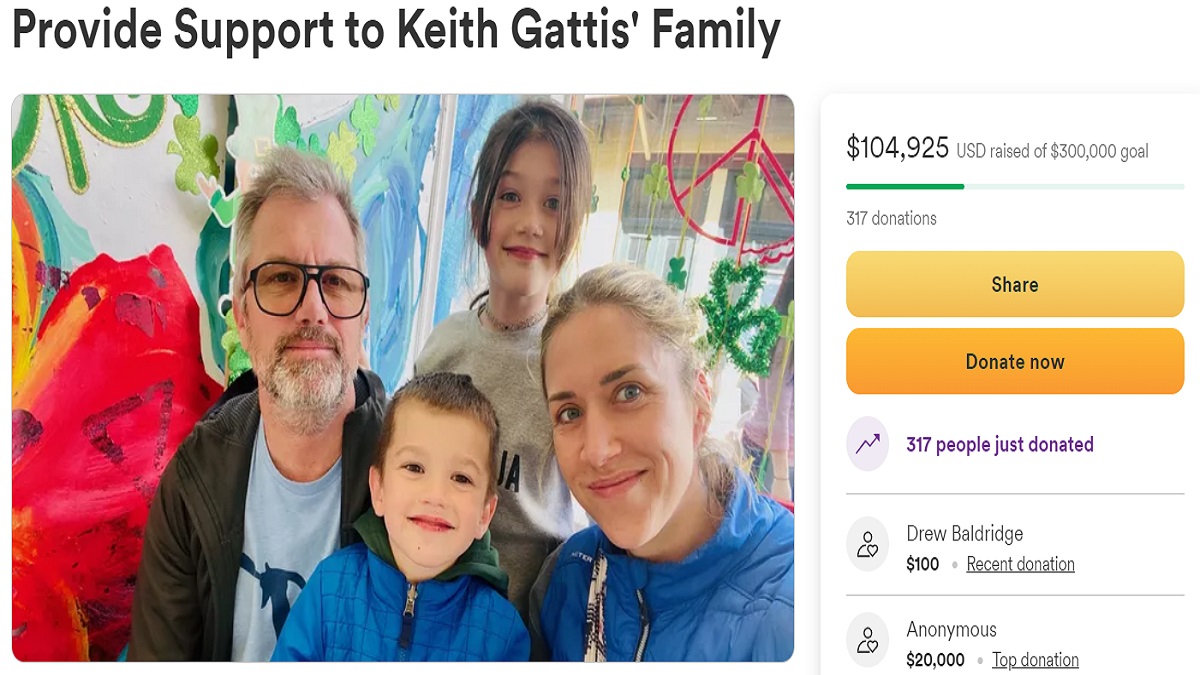Select the Anonymous donor name
The width and height of the screenshot is (1200, 675).
click(951, 629)
